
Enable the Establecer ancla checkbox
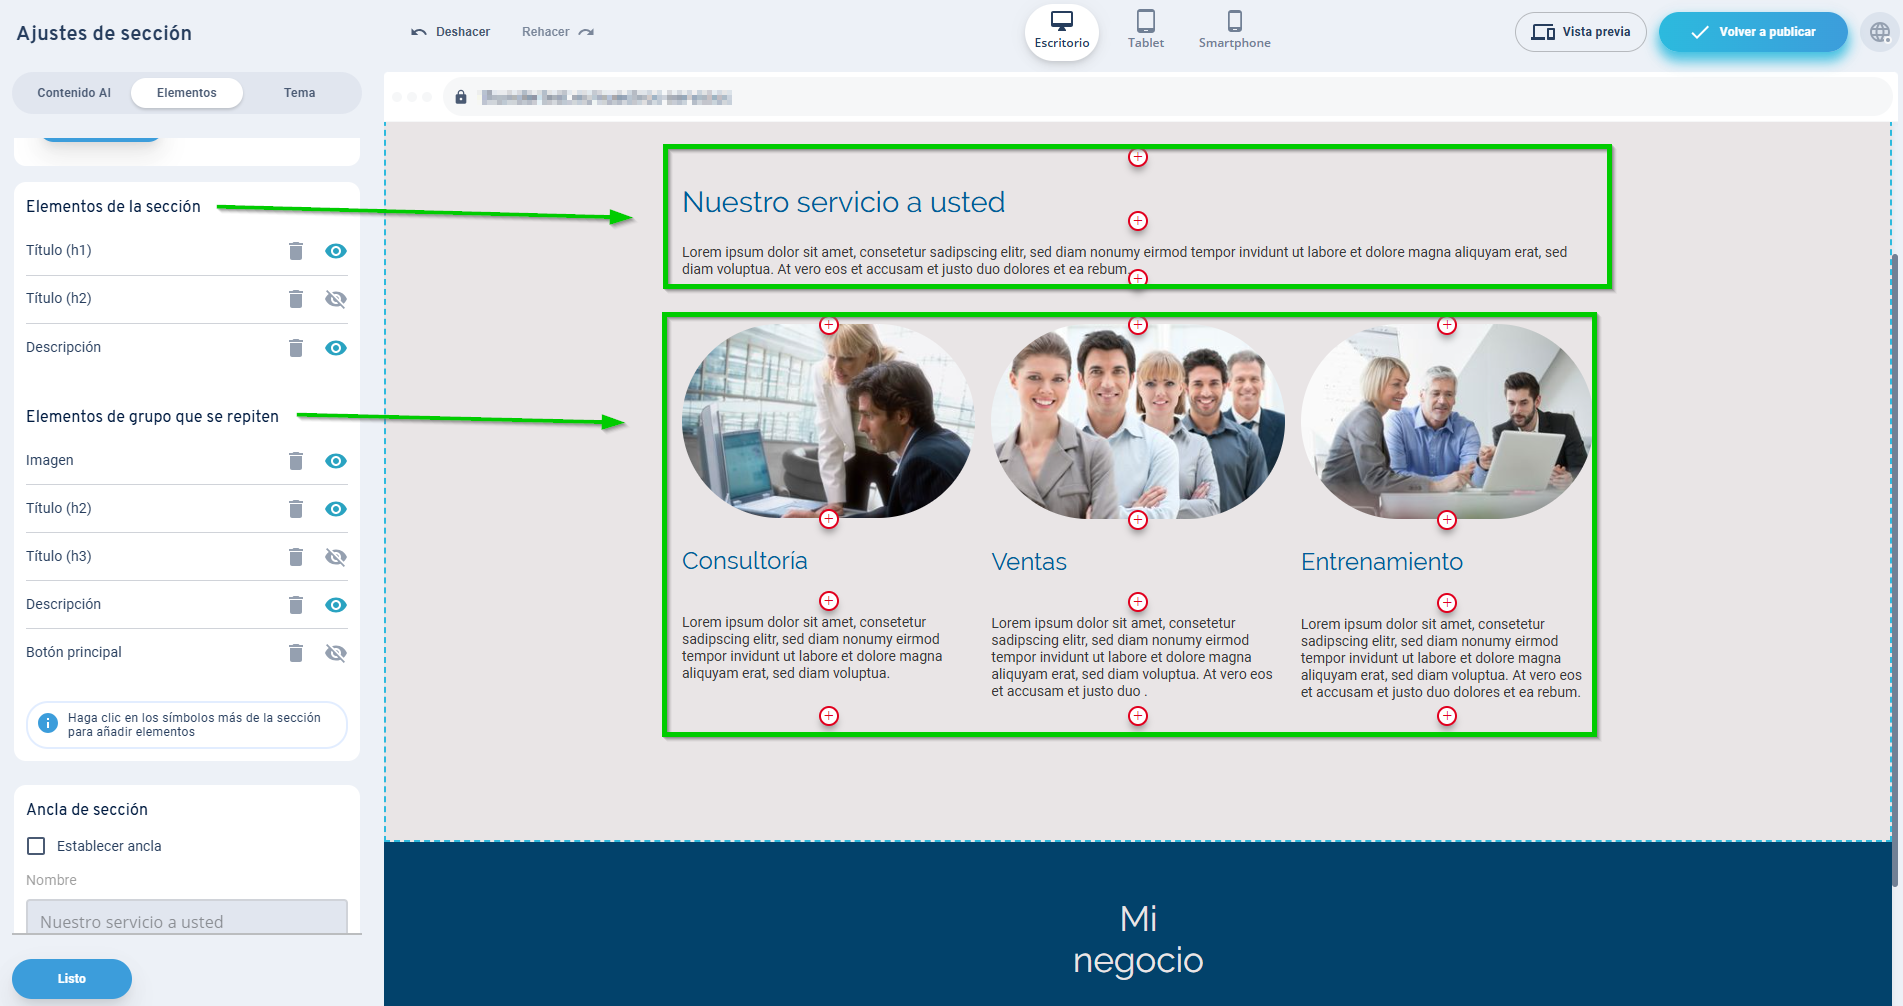pyautogui.click(x=36, y=845)
